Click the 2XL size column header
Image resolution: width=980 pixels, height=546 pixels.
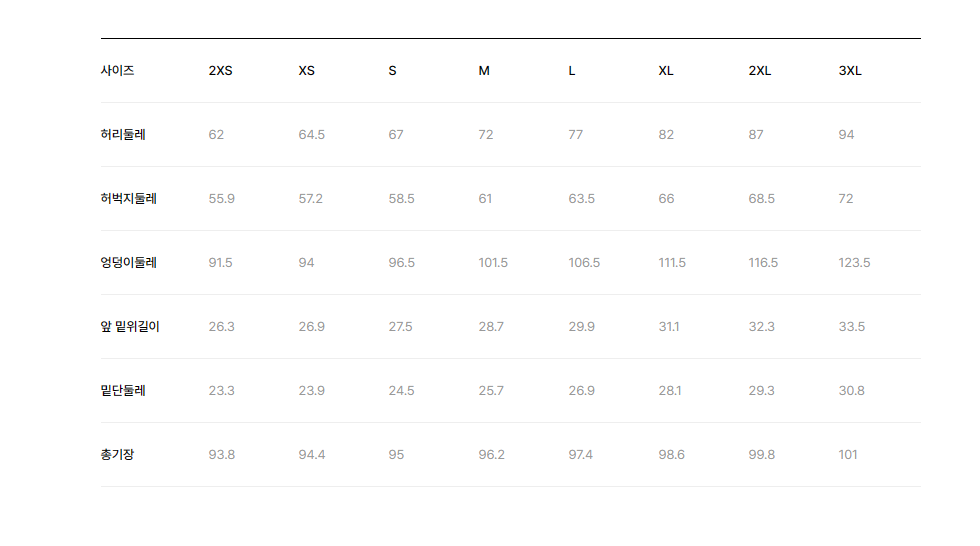(x=759, y=71)
